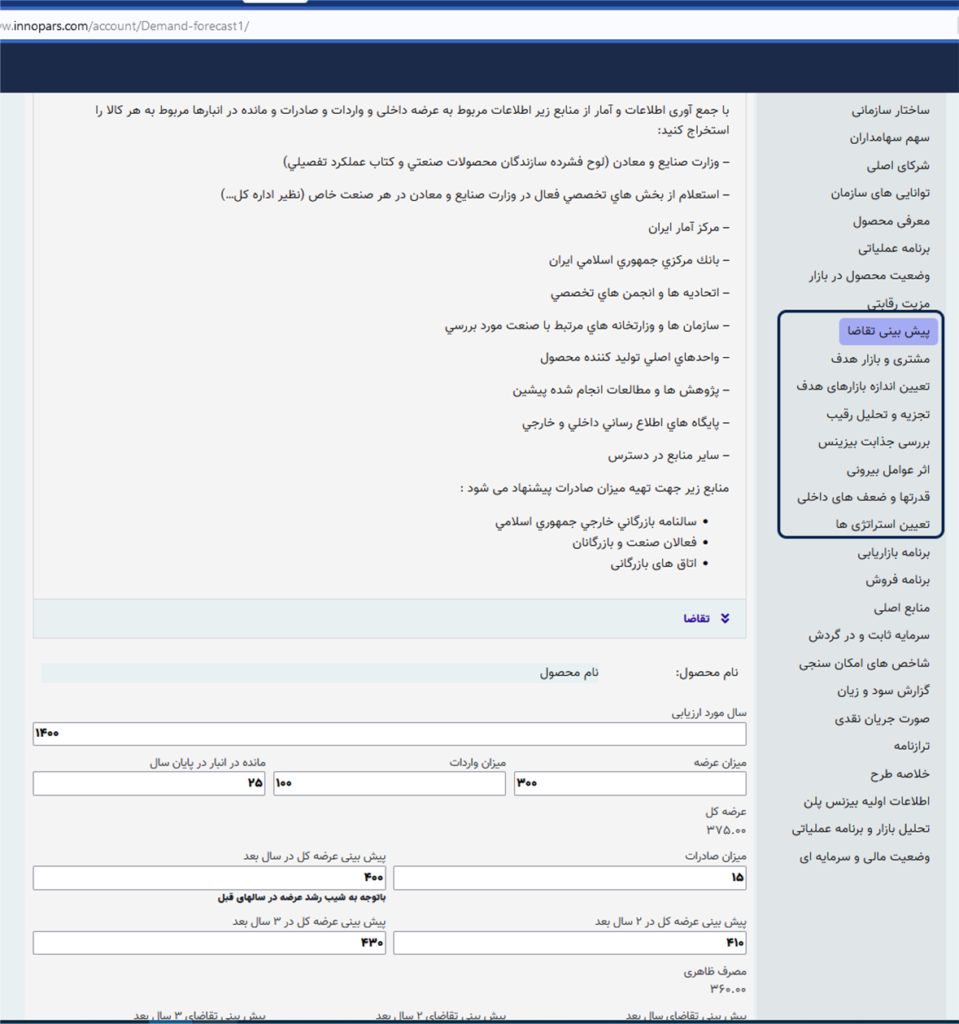Open برنامه فروش sidebar item
Screen dimensions: 959x1024
pyautogui.click(x=898, y=581)
